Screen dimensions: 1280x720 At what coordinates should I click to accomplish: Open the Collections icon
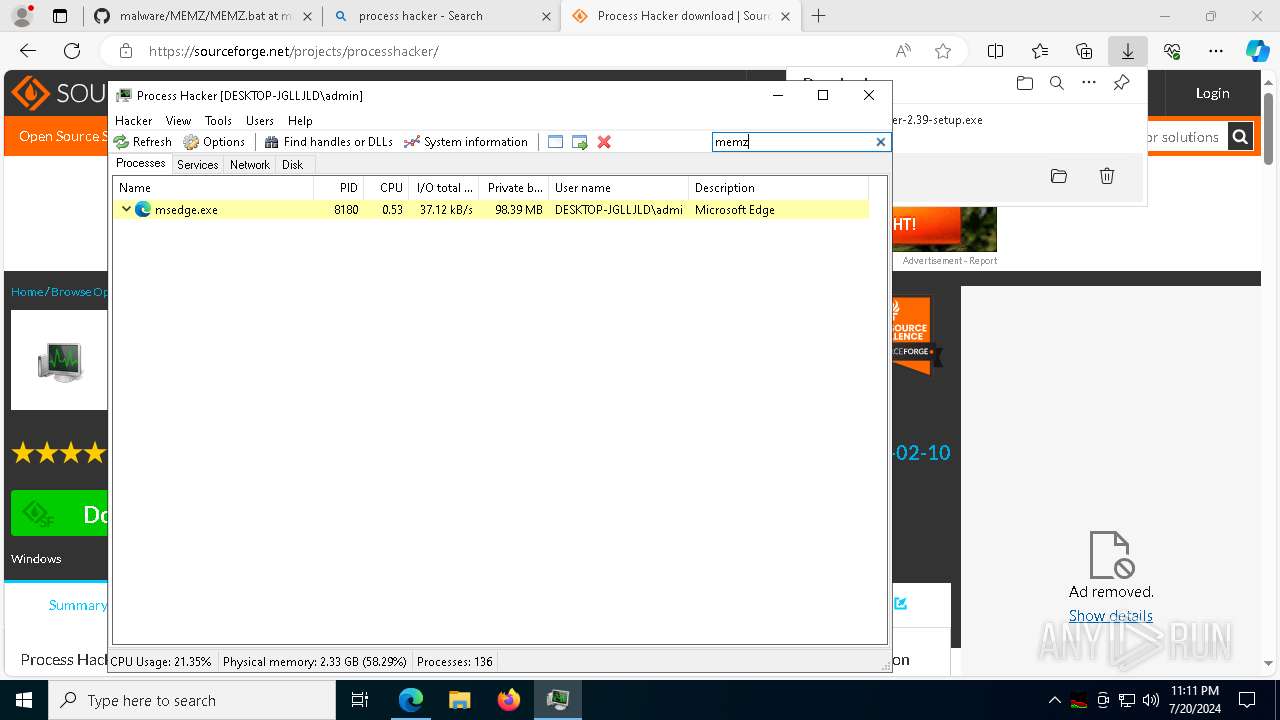1084,51
